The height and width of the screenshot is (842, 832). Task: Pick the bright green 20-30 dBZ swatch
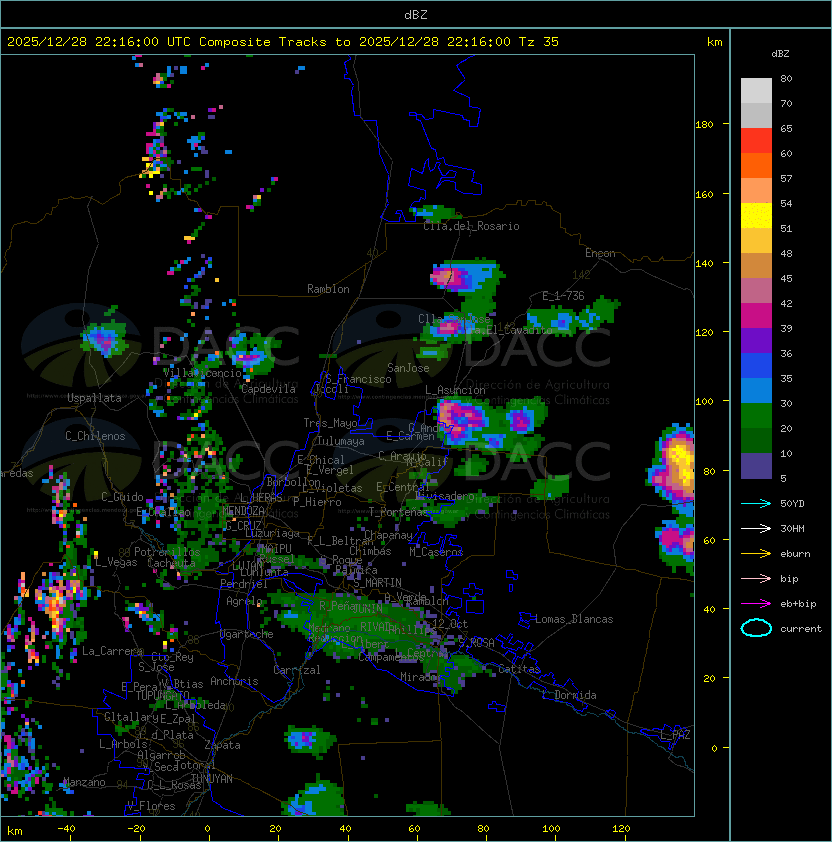pos(756,416)
